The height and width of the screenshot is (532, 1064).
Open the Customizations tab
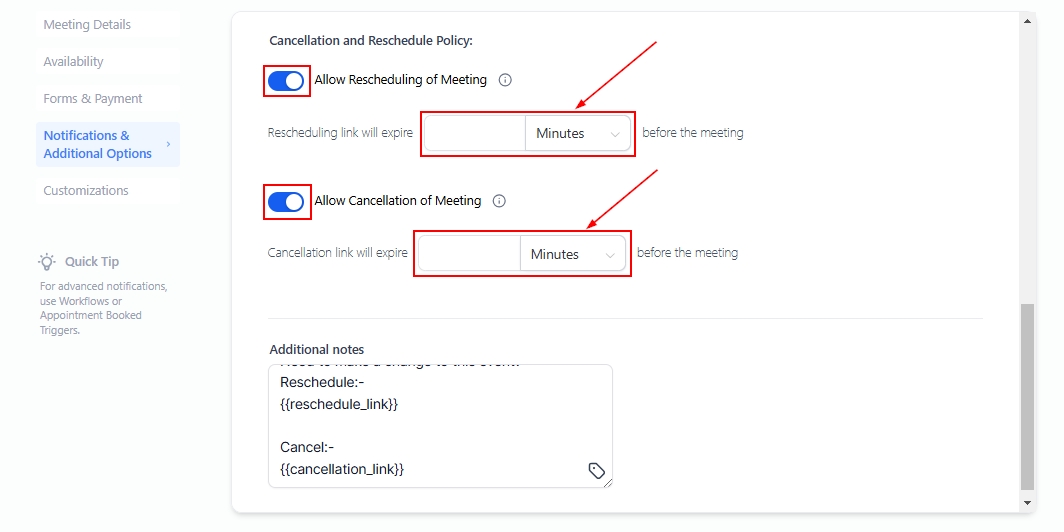86,191
